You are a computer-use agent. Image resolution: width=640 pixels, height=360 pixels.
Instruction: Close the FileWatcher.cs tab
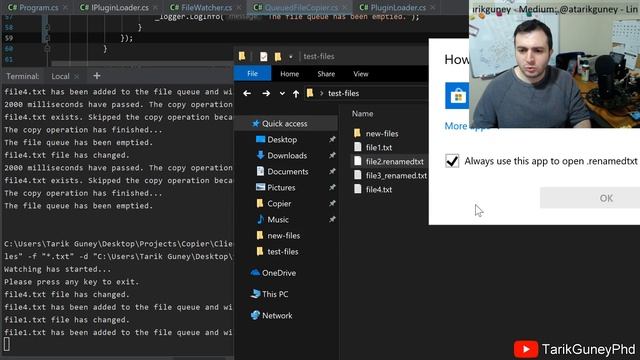pyautogui.click(x=239, y=8)
